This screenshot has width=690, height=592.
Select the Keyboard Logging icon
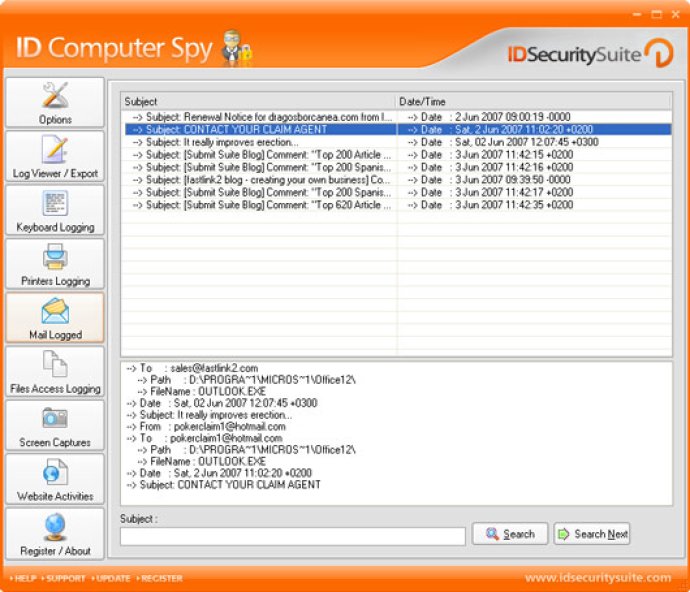(x=55, y=203)
